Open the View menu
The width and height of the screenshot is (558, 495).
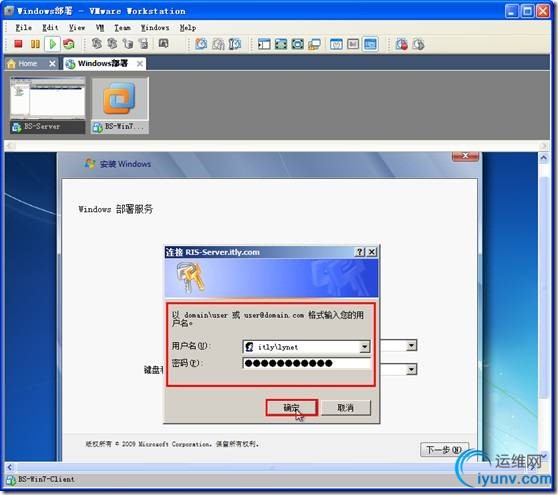77,27
